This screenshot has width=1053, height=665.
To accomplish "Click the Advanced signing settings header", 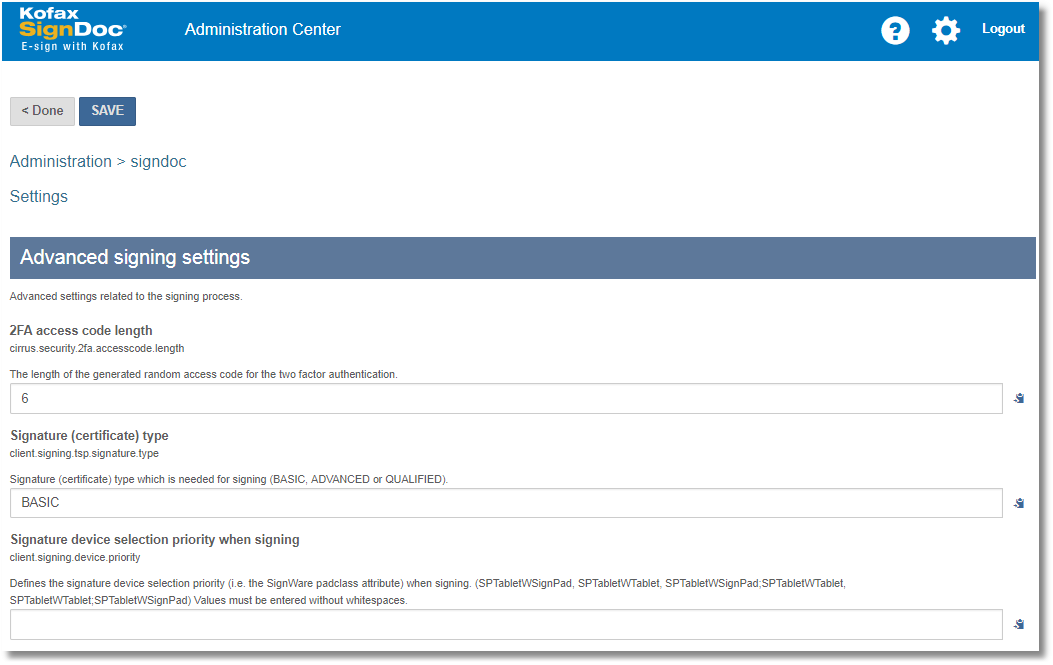I will click(x=522, y=257).
